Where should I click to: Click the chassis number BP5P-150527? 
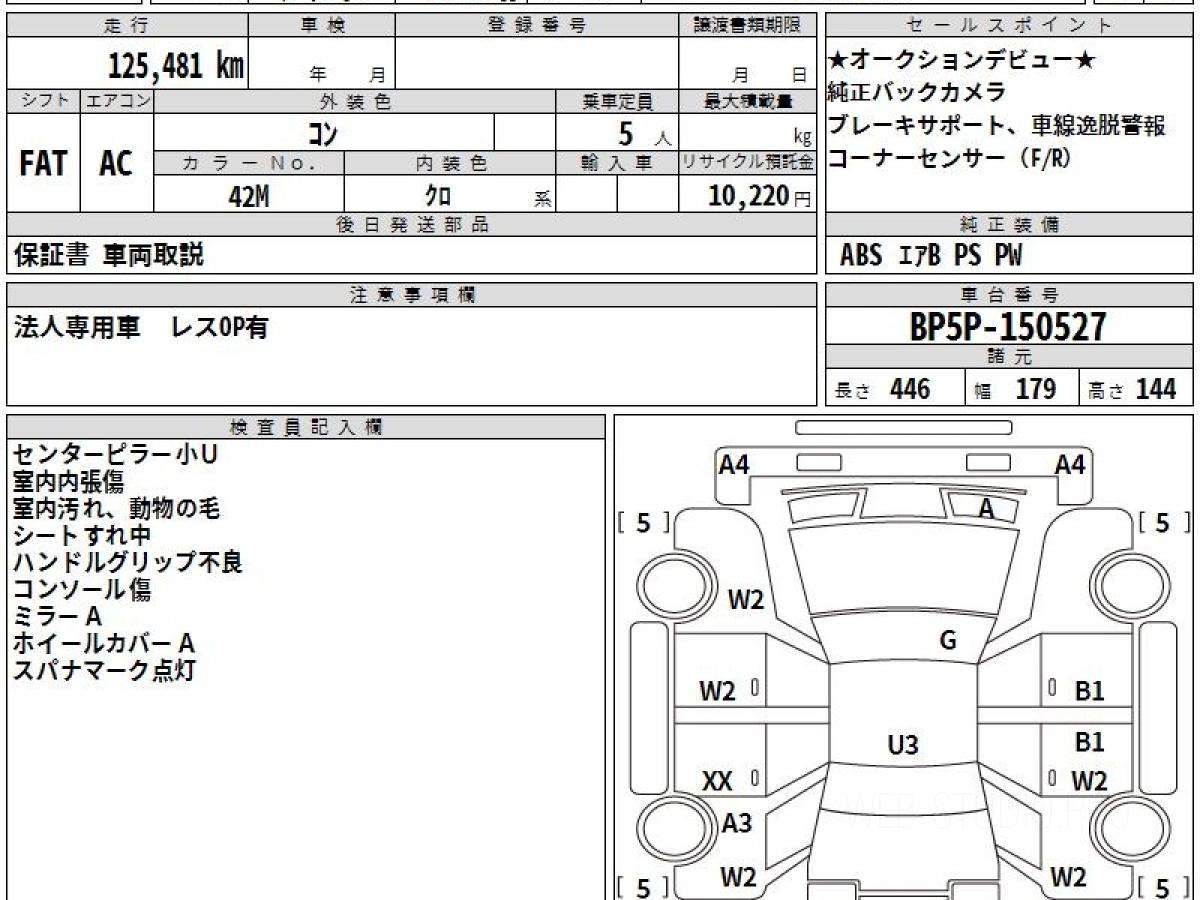(x=1008, y=327)
